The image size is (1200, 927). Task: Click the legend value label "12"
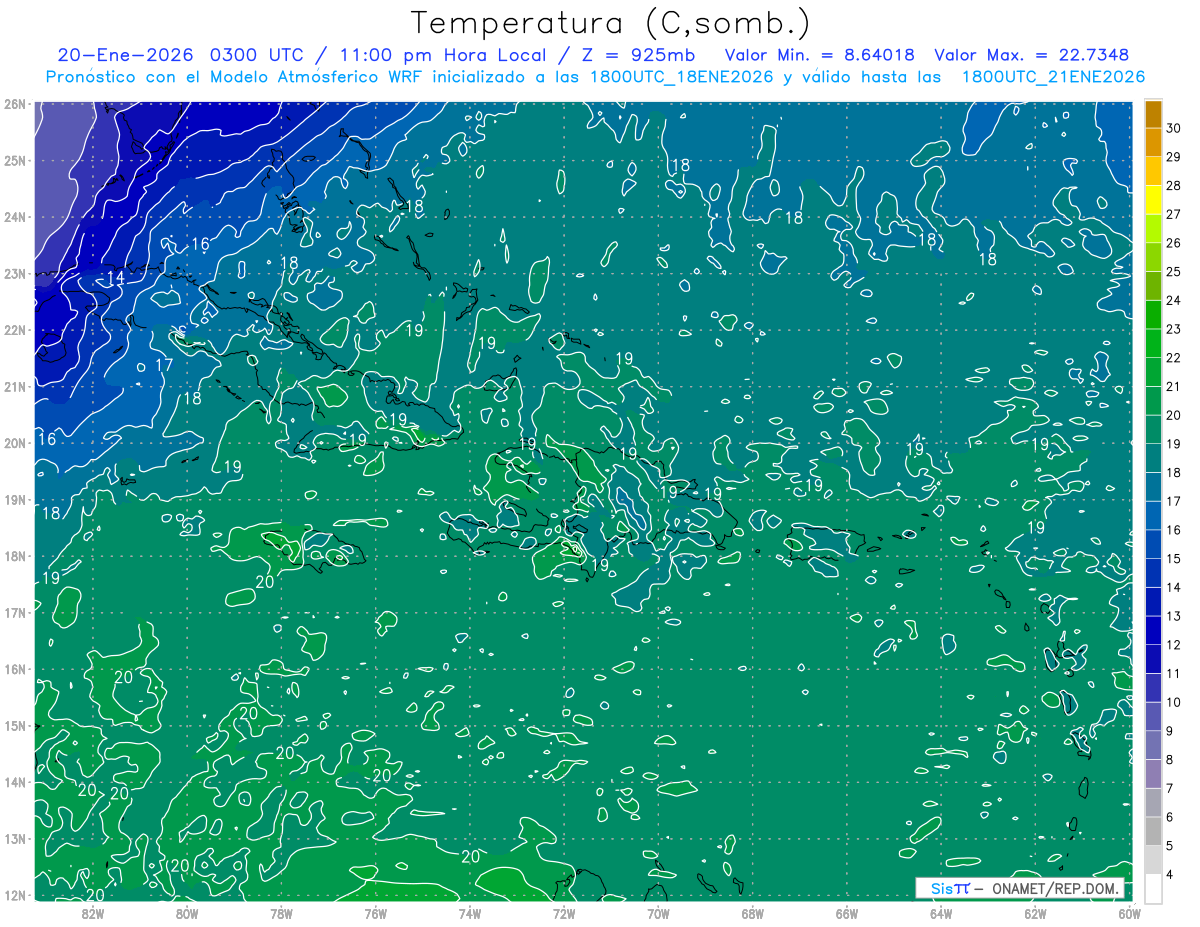pos(1174,645)
